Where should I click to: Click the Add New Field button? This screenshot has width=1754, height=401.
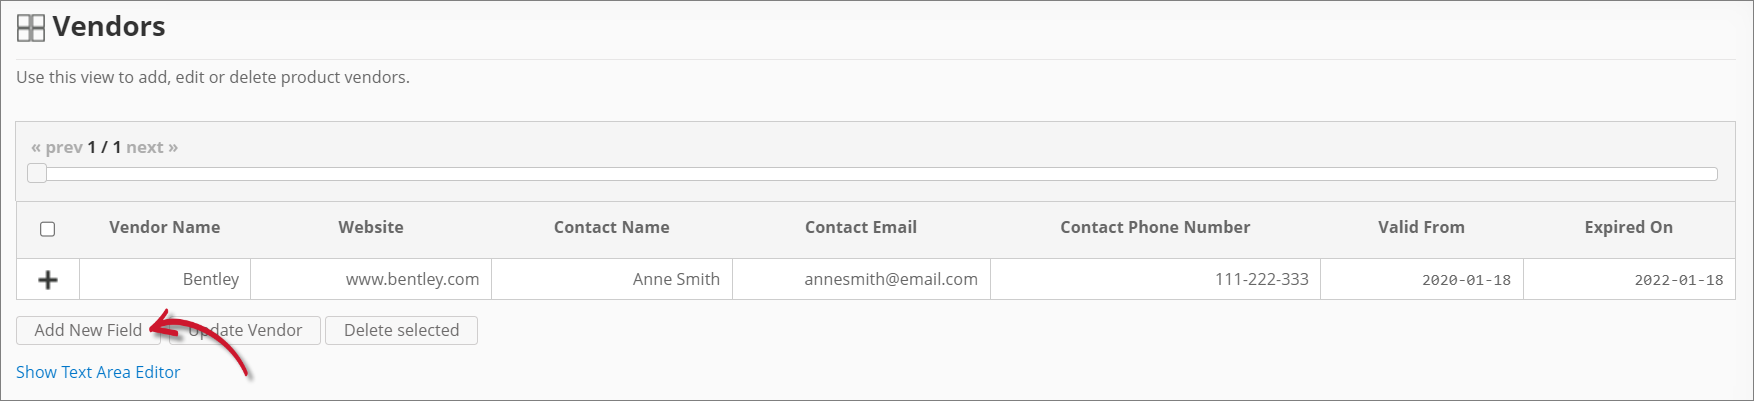[x=88, y=331]
